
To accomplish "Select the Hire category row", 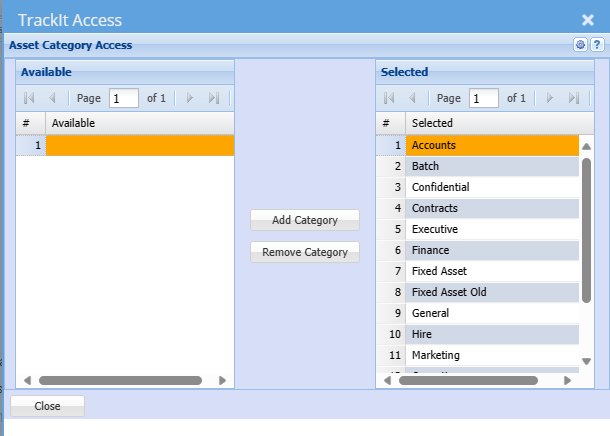I will pyautogui.click(x=478, y=334).
